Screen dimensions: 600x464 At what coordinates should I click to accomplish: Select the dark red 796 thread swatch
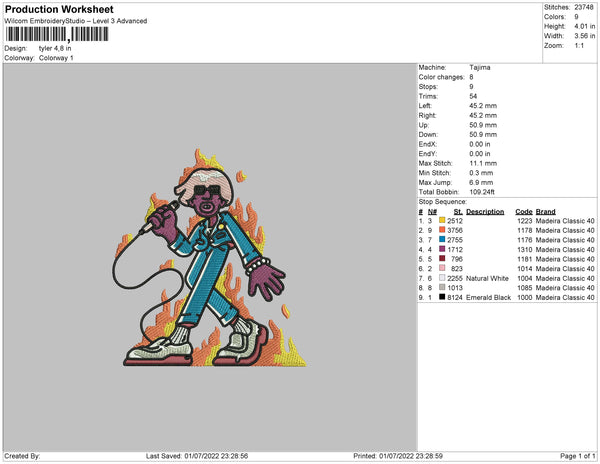click(442, 259)
